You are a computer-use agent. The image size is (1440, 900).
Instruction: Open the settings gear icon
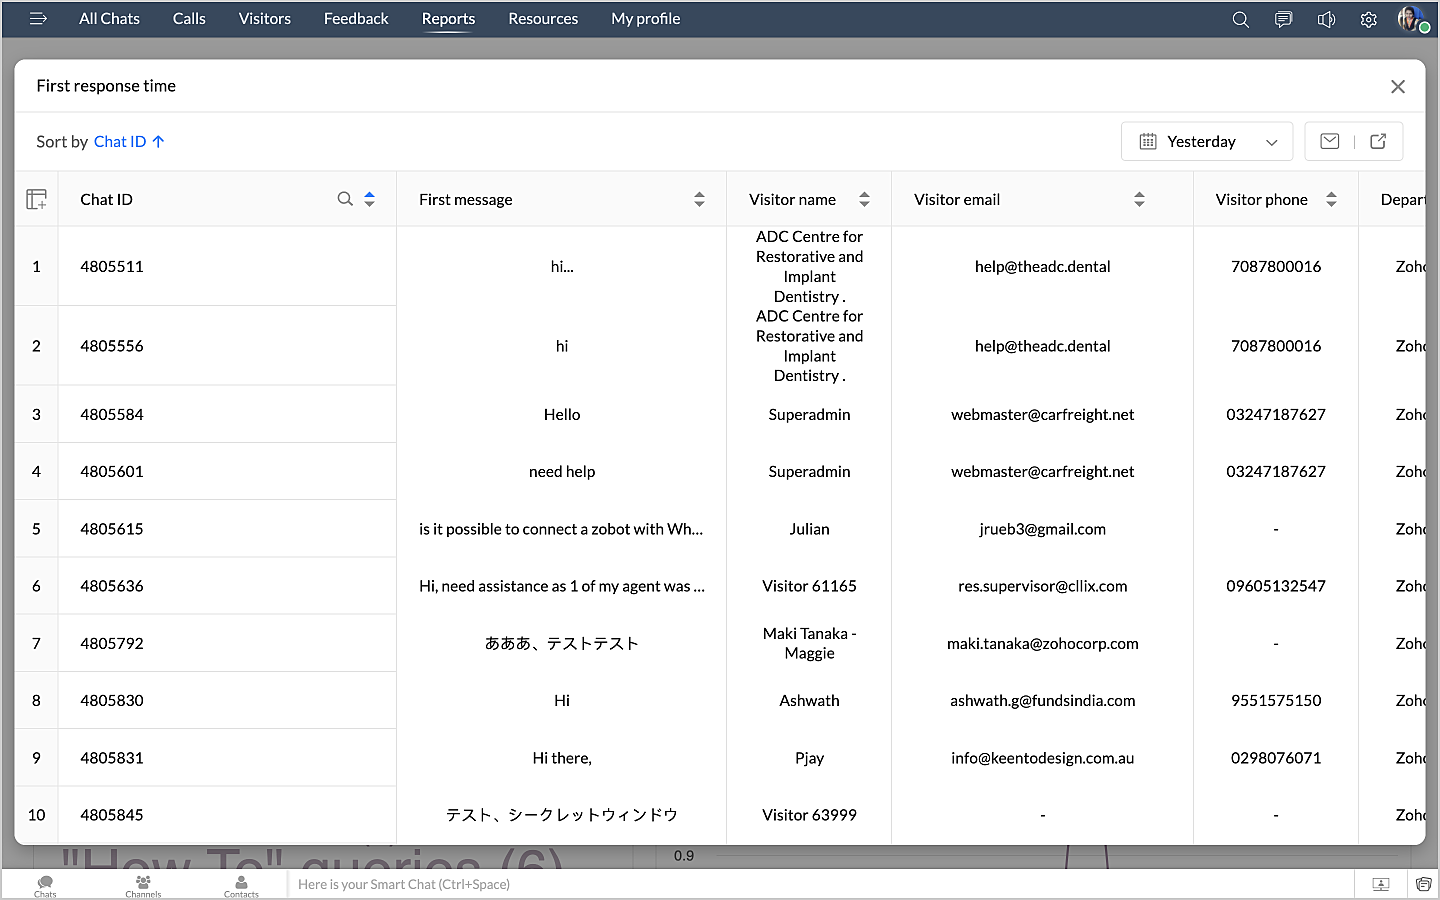(1369, 19)
